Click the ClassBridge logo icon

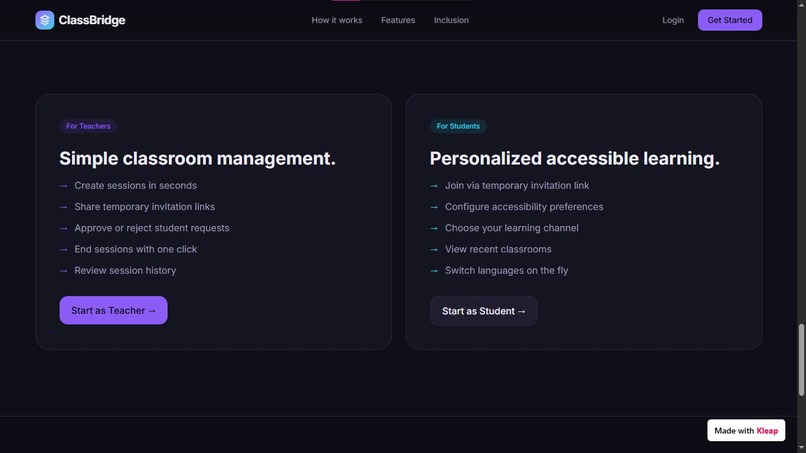(45, 20)
